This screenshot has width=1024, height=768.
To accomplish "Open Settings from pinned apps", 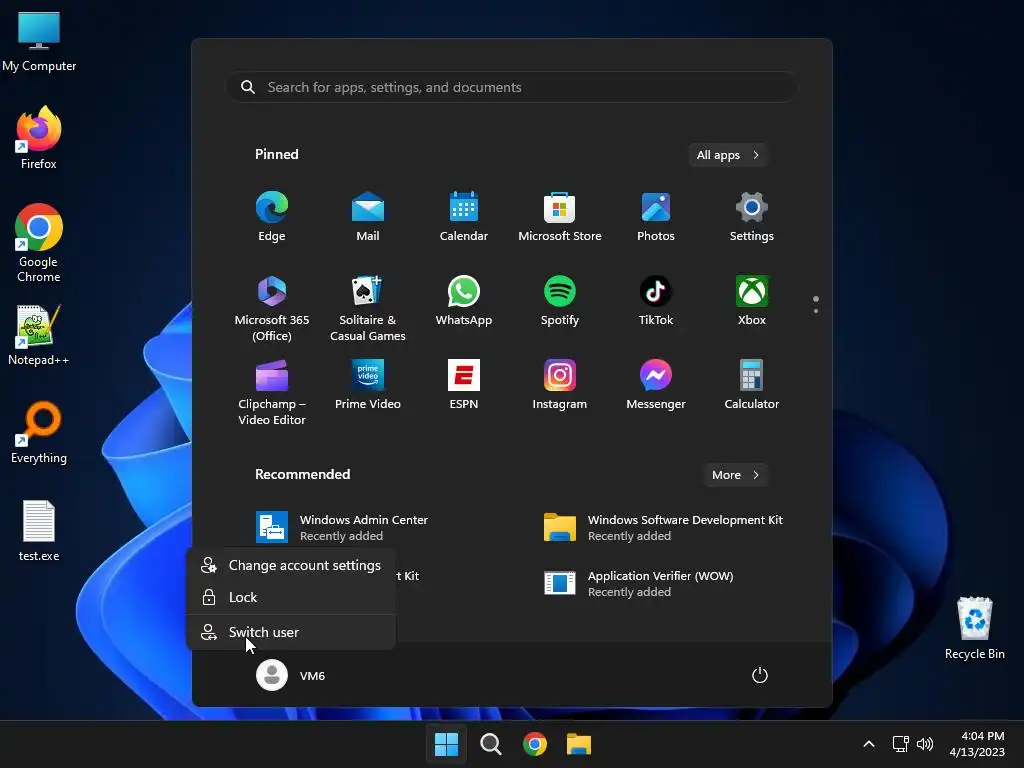I will [752, 217].
